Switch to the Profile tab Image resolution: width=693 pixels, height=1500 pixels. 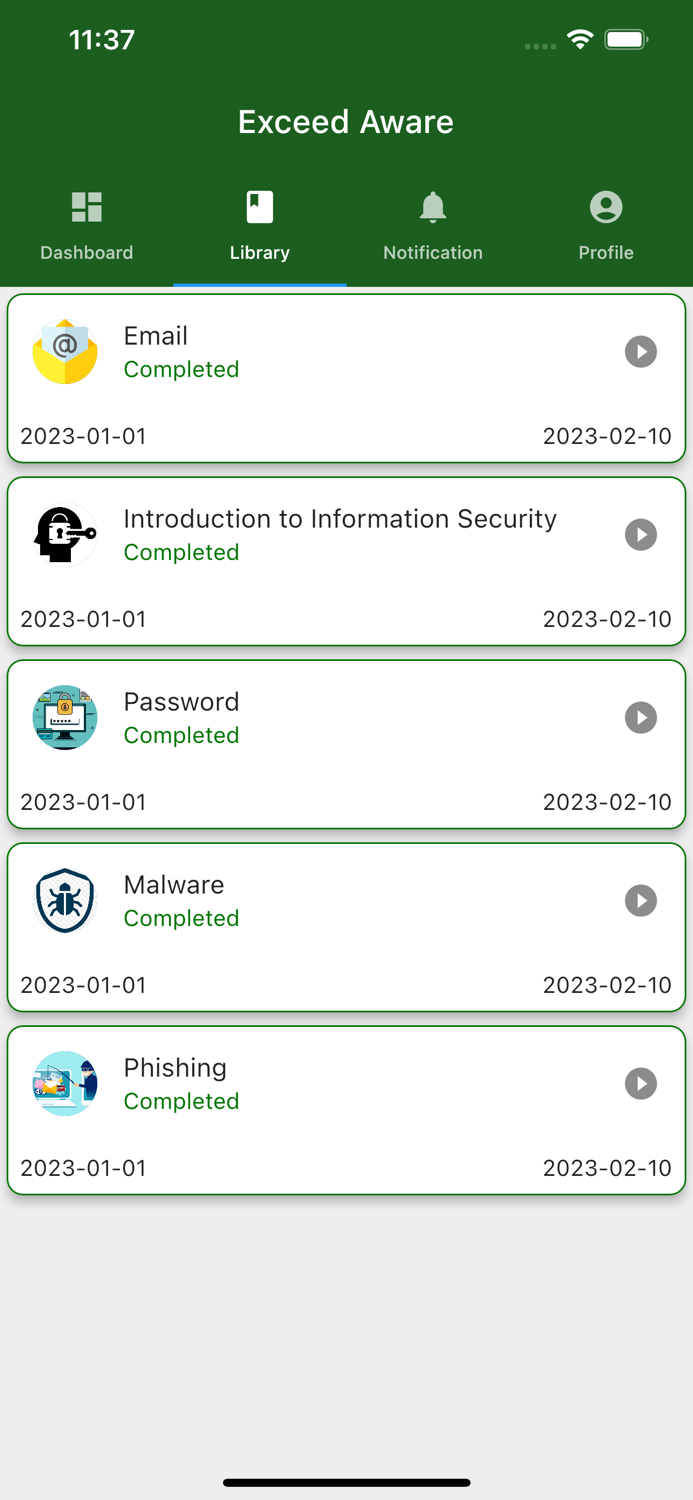(606, 225)
